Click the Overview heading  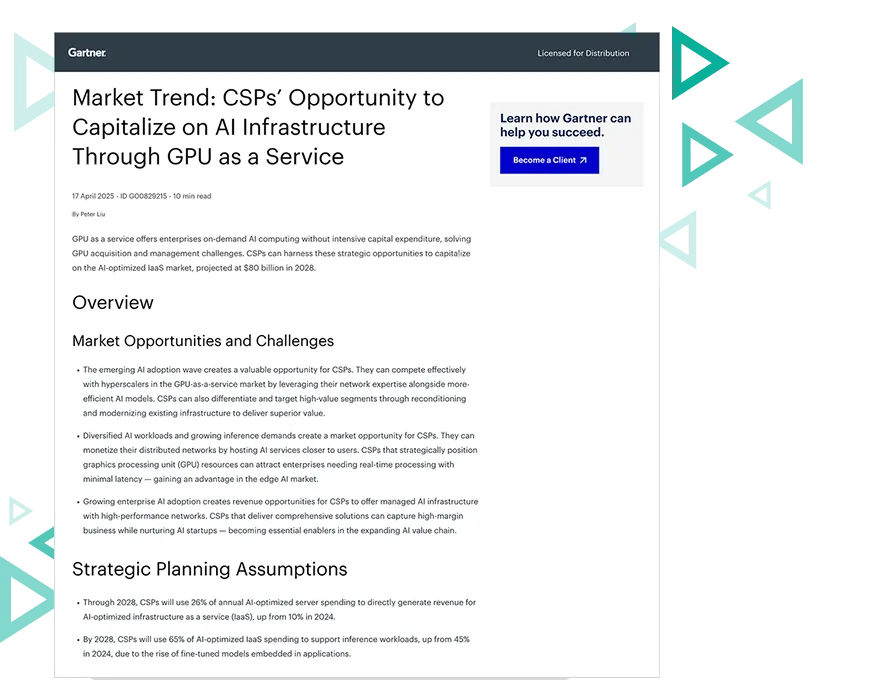112,302
